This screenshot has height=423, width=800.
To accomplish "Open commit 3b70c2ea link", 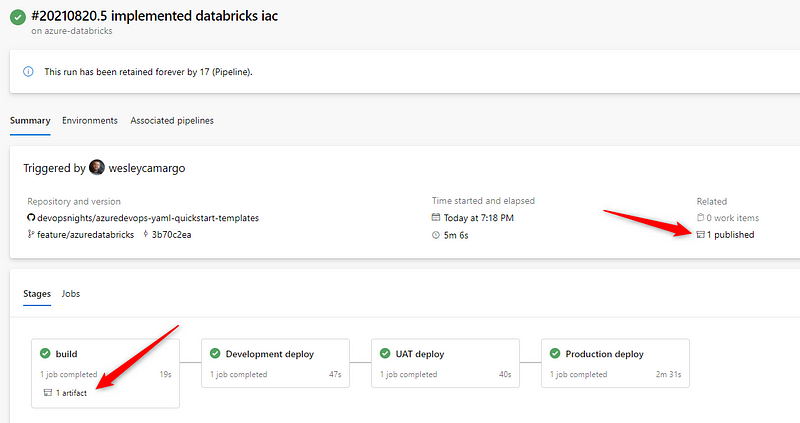I will (x=173, y=234).
